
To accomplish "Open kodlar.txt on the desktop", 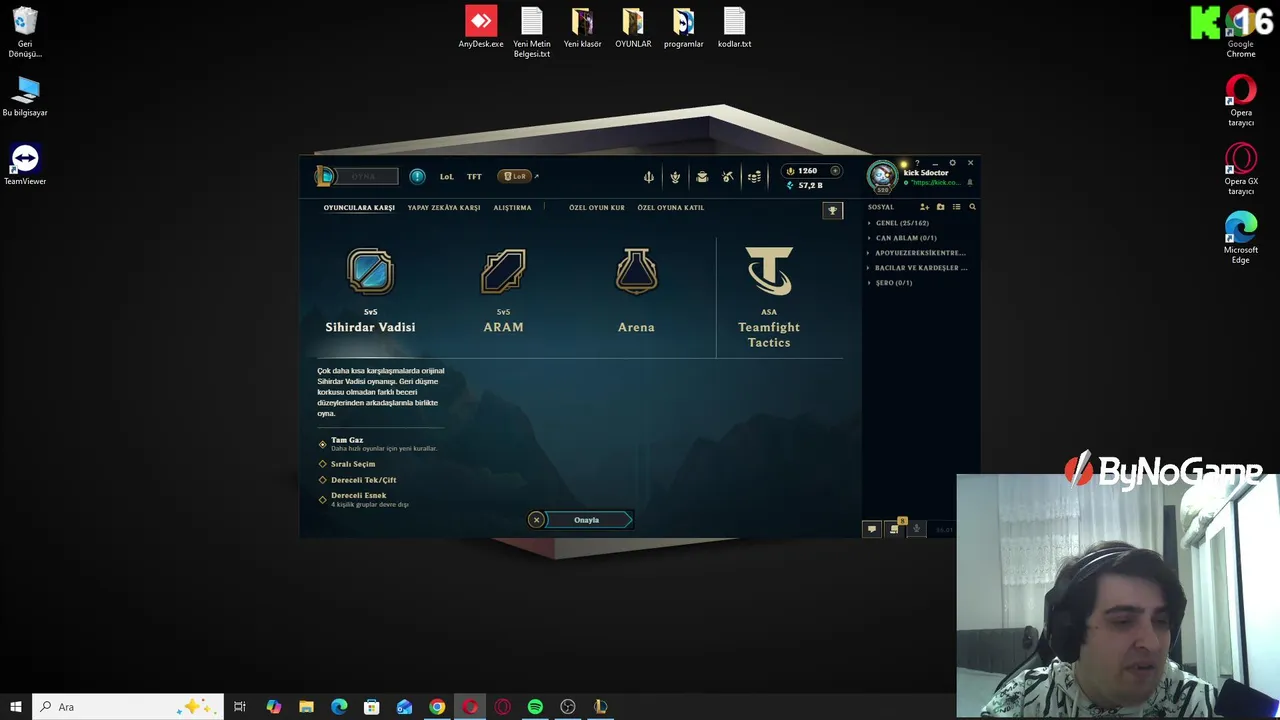I will 734,28.
